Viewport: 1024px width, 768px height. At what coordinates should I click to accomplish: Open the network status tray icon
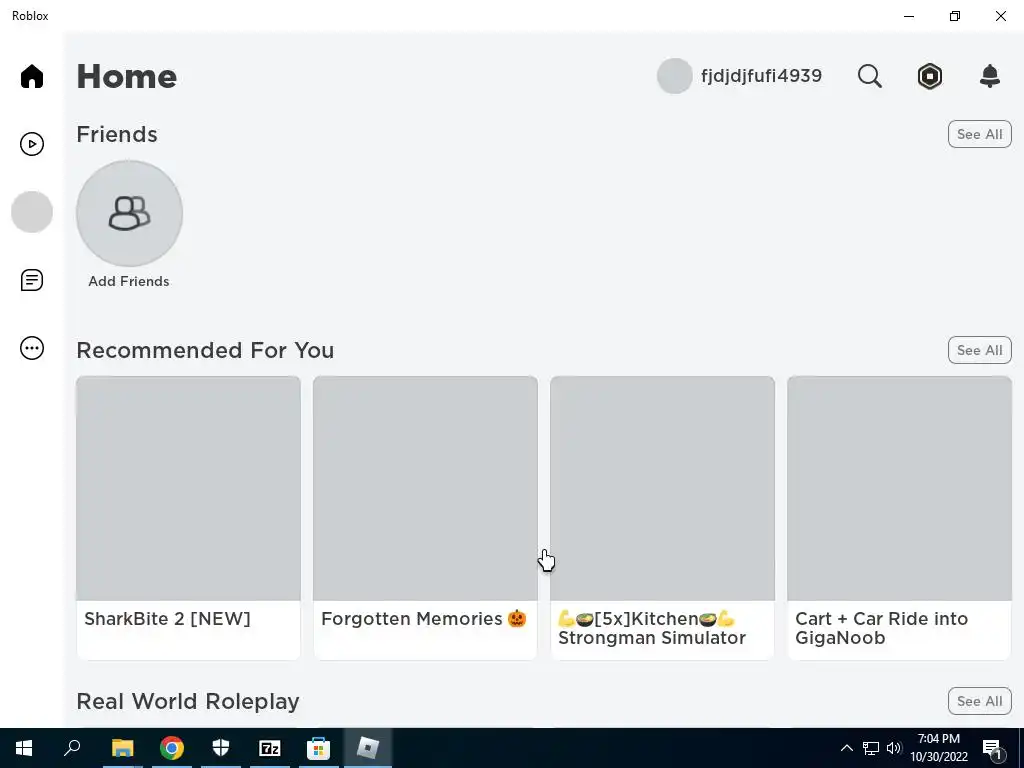point(871,748)
